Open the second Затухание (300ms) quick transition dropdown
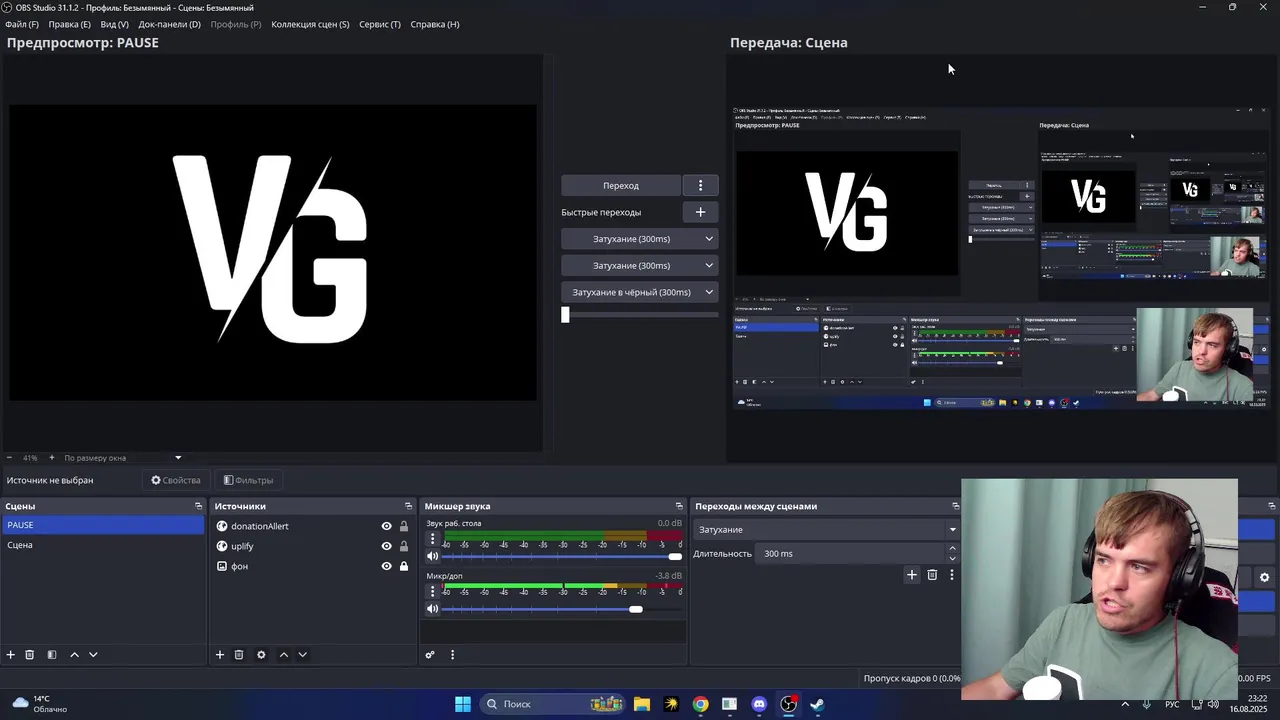1280x720 pixels. [x=639, y=266]
